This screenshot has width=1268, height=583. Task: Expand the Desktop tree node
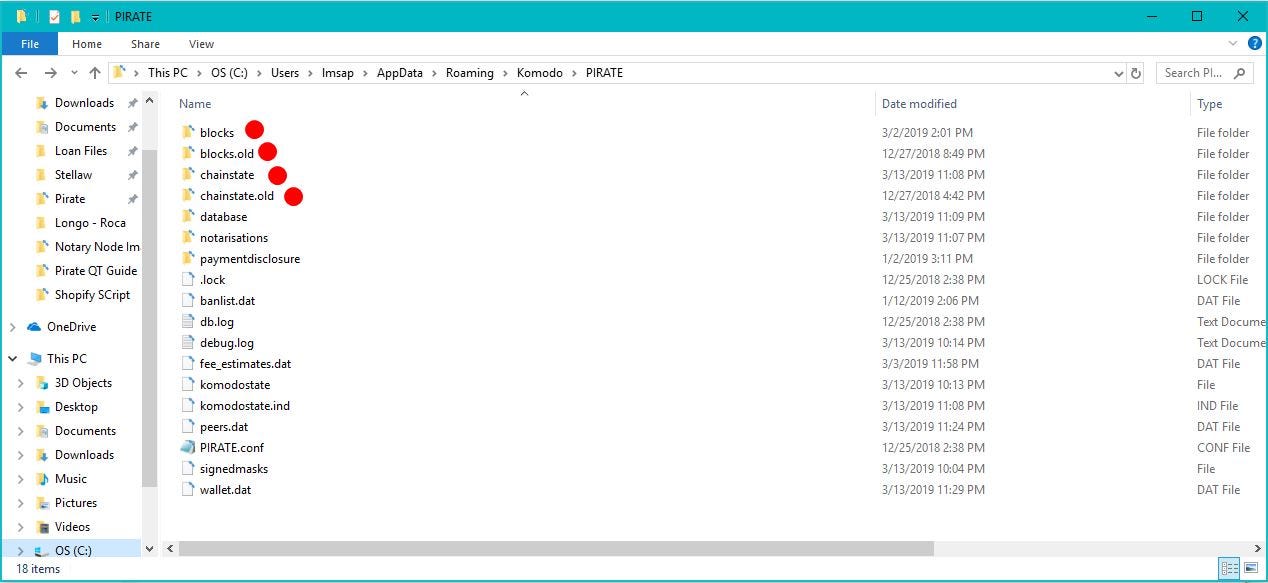pyautogui.click(x=21, y=407)
